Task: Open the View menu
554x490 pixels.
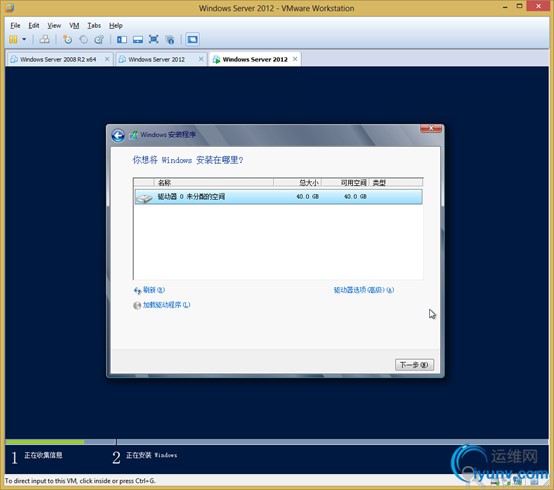Action: [x=54, y=25]
